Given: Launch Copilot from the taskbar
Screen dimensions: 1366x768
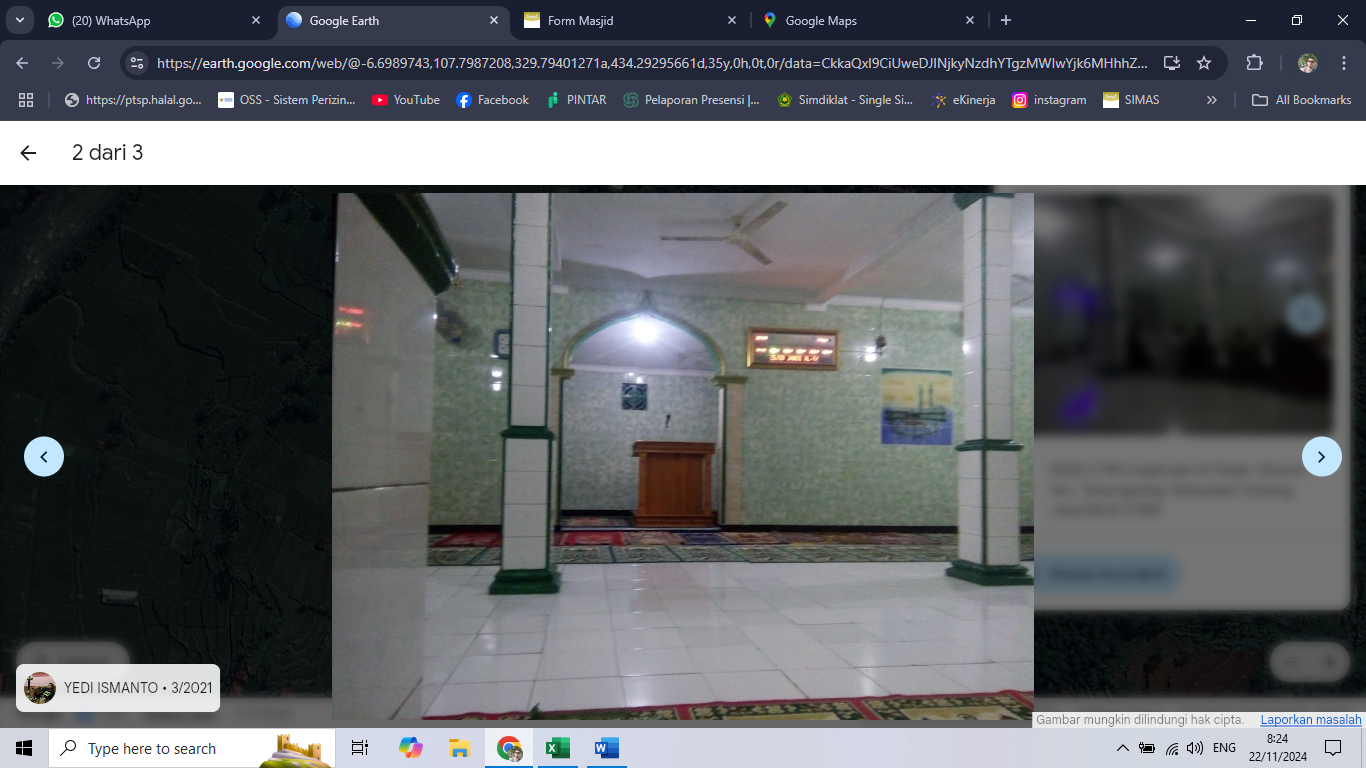Looking at the screenshot, I should pyautogui.click(x=410, y=748).
